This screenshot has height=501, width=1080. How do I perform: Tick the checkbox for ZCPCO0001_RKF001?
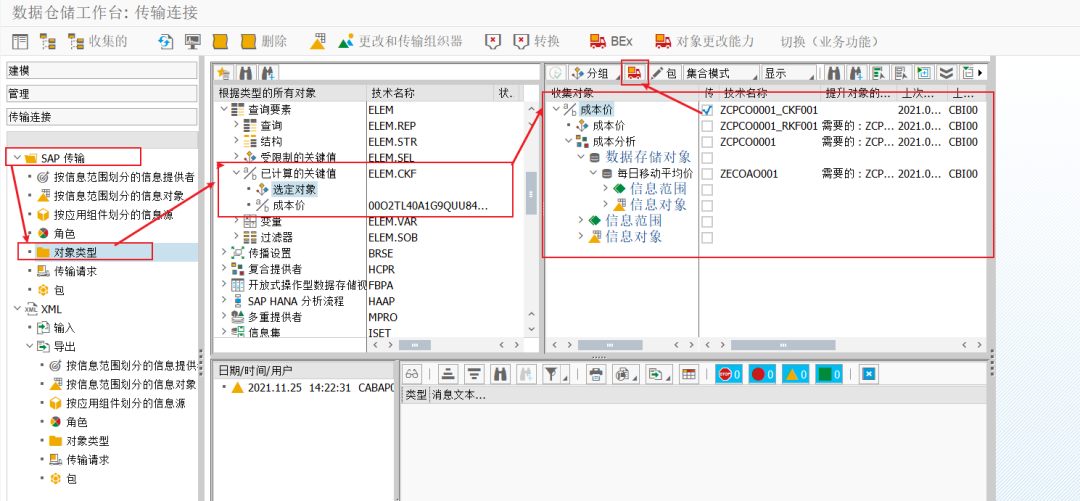[x=707, y=125]
